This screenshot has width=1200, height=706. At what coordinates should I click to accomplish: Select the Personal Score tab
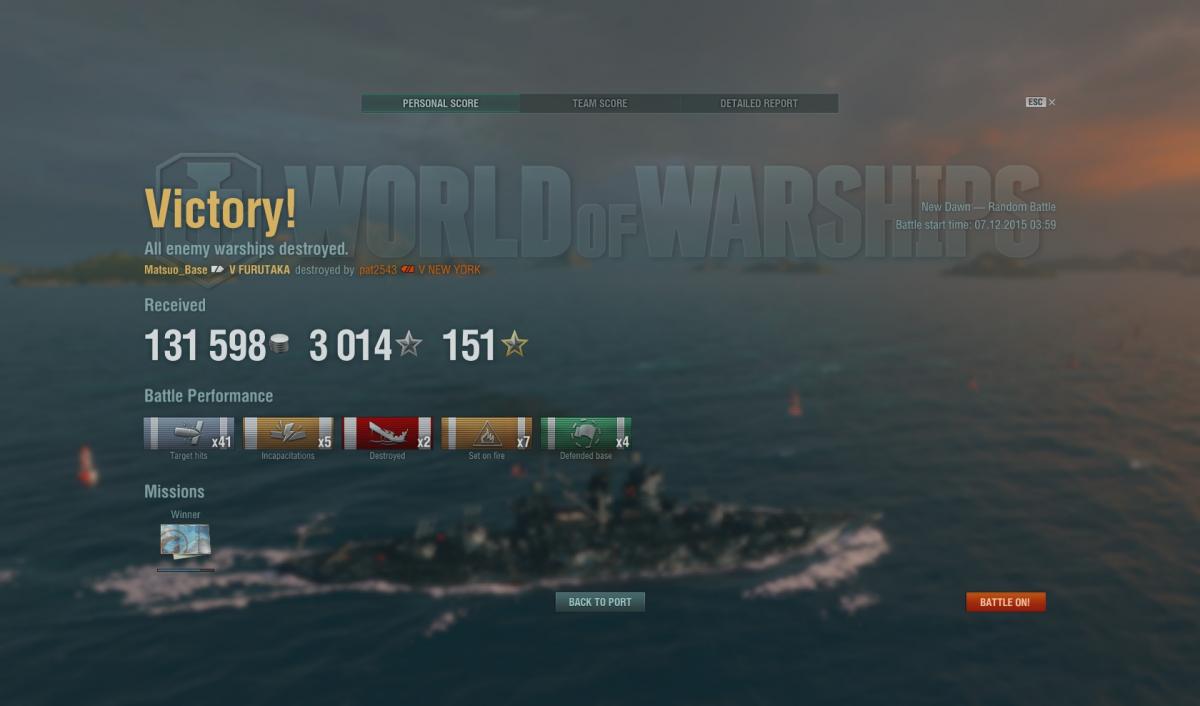(x=441, y=104)
